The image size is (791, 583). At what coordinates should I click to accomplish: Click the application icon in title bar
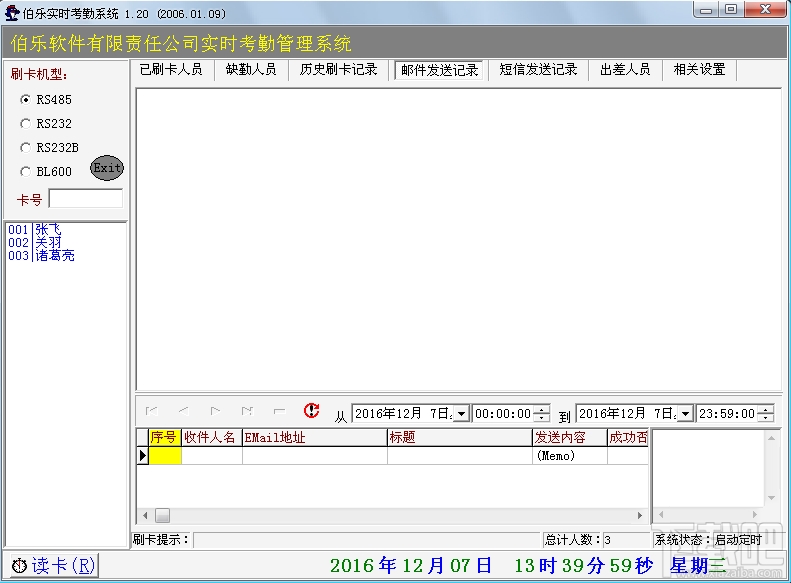point(11,13)
